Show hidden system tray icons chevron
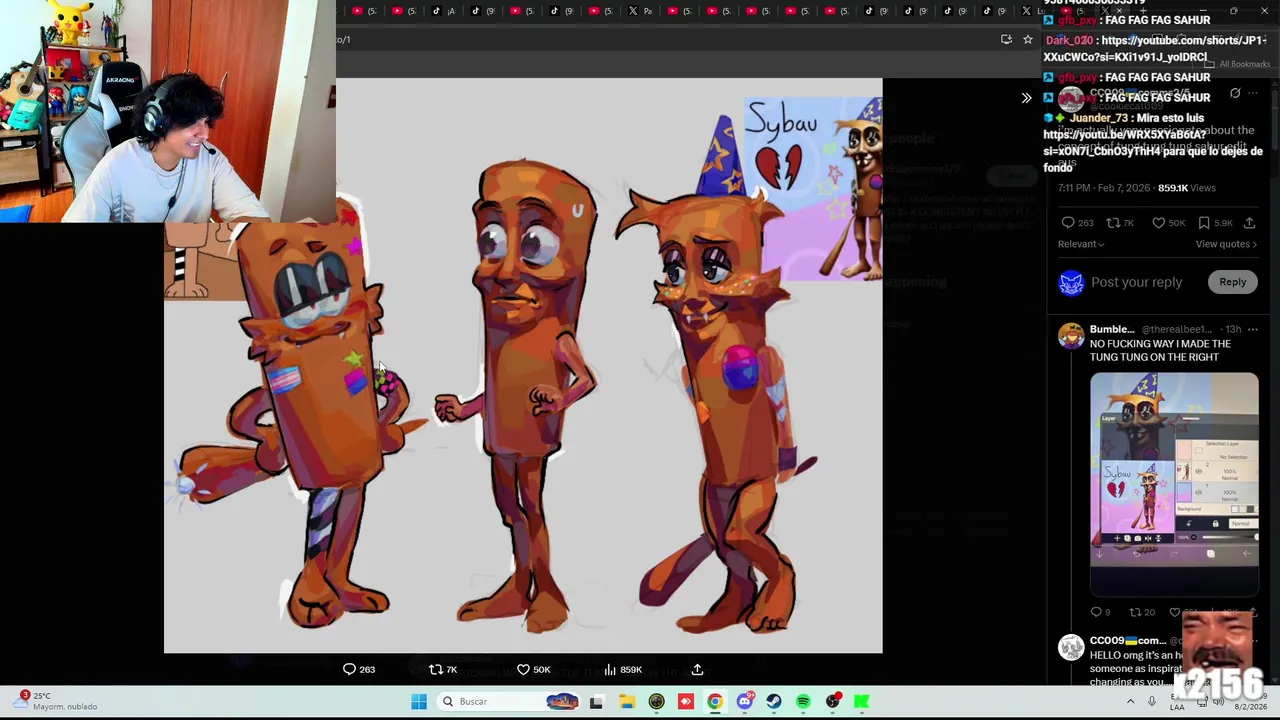 point(1130,702)
